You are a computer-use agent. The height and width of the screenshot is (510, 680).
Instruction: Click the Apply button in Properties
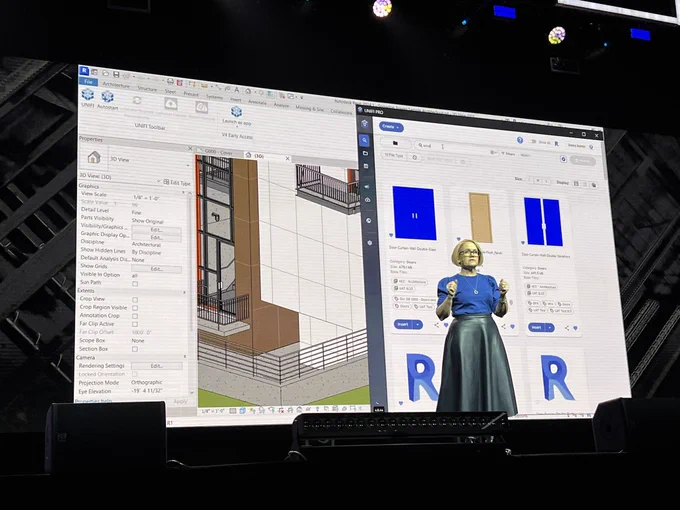coord(180,401)
